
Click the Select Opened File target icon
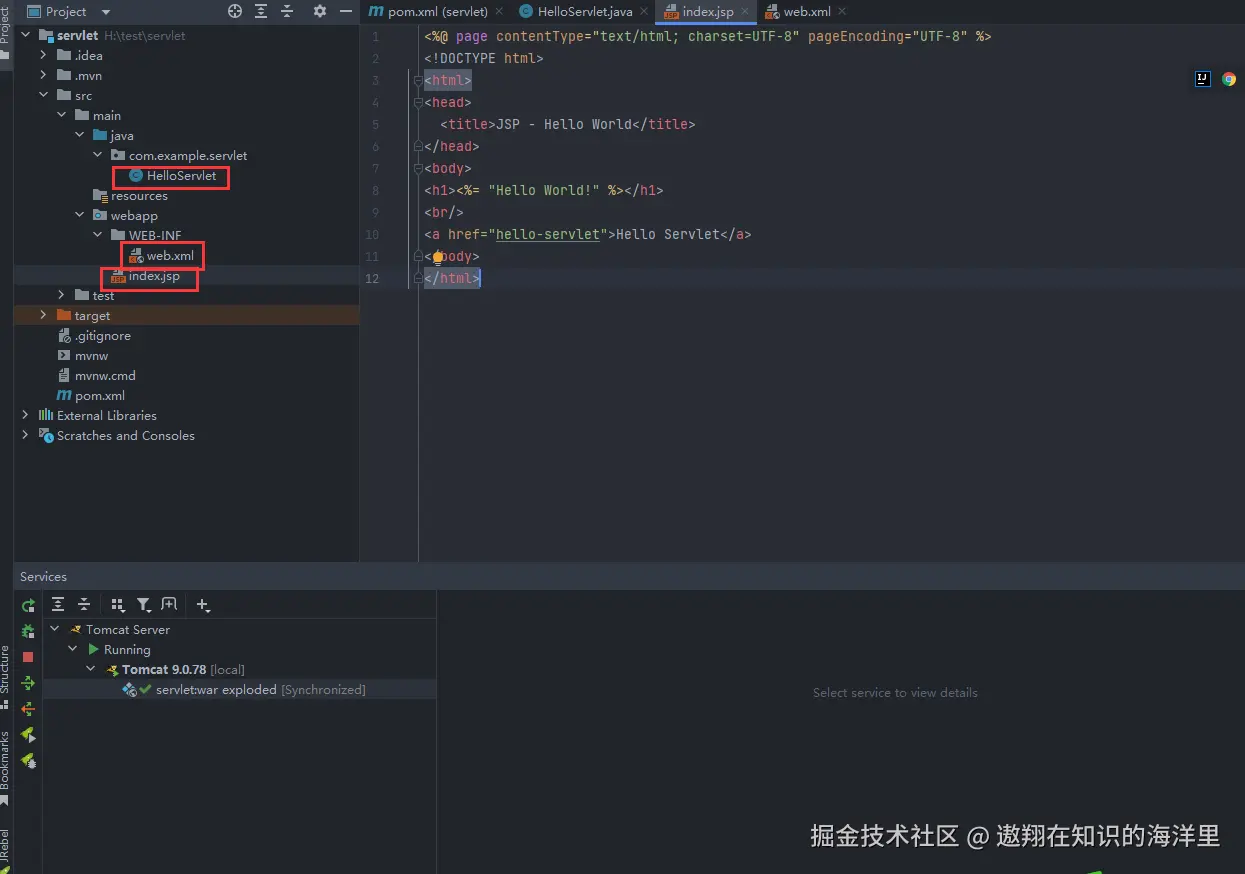[x=235, y=11]
